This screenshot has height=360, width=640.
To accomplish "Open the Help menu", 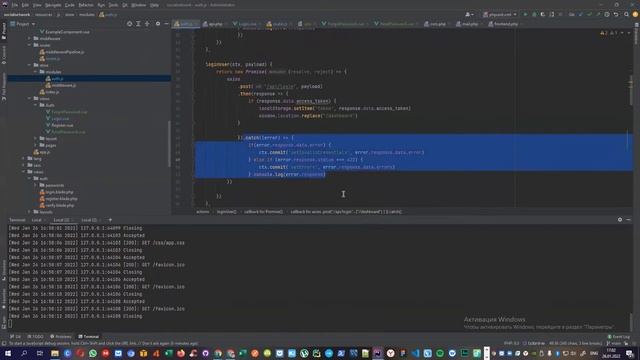I will [x=154, y=5].
